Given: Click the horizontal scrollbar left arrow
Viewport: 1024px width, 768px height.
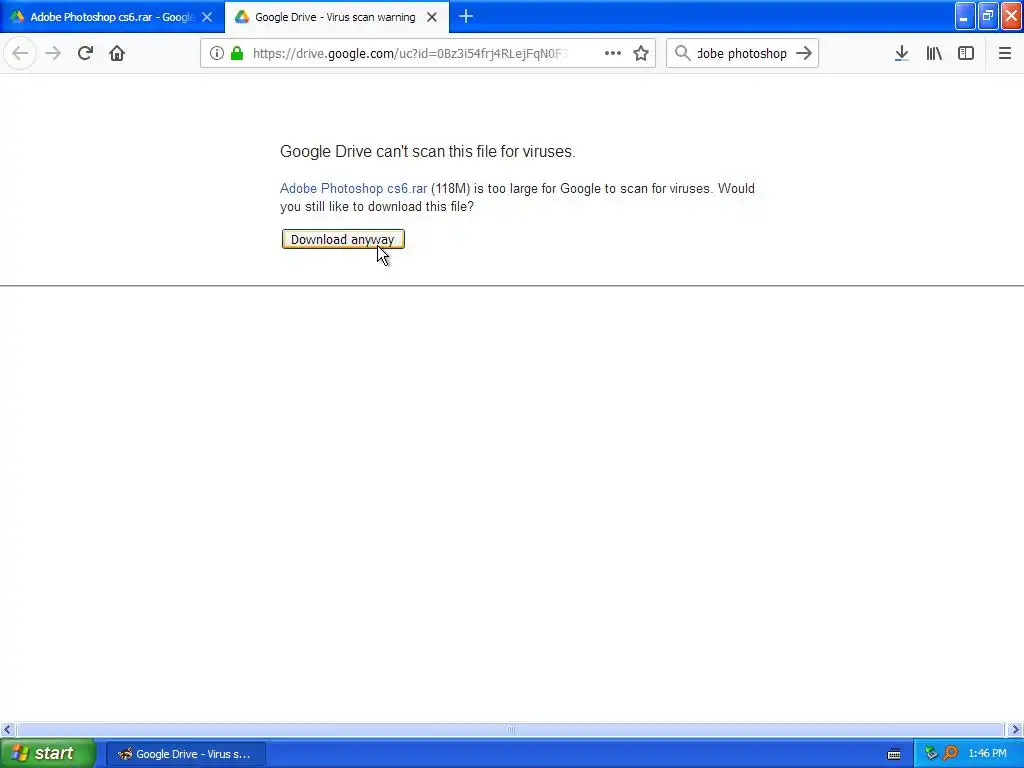Looking at the screenshot, I should (x=7, y=729).
